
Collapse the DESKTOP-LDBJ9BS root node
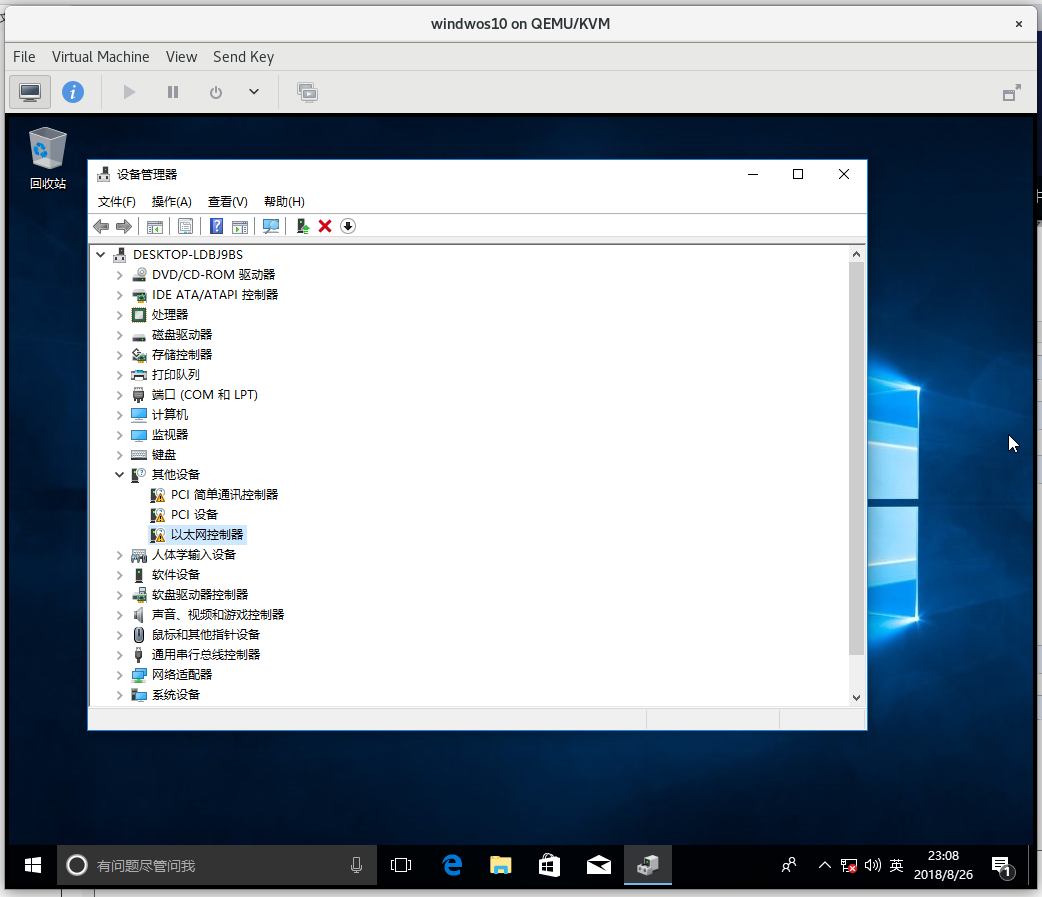coord(100,254)
